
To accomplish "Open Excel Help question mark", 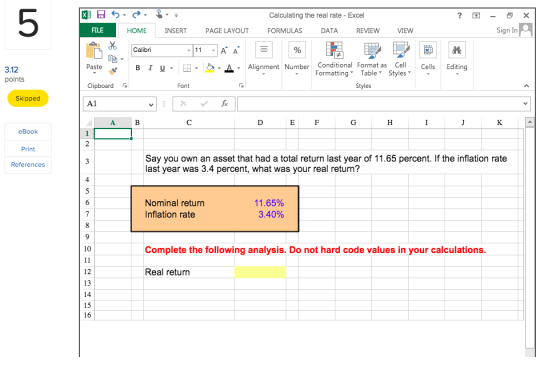I will (459, 15).
